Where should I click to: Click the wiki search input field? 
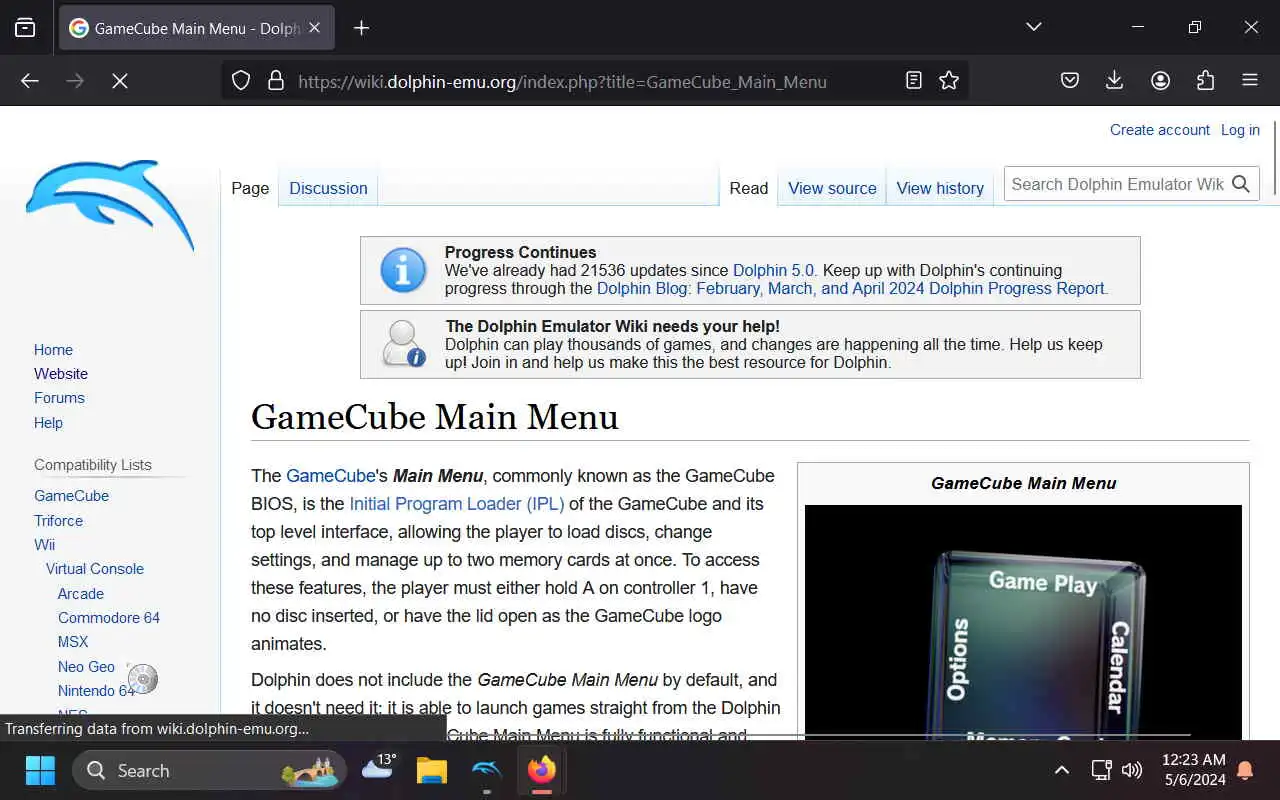click(1116, 184)
